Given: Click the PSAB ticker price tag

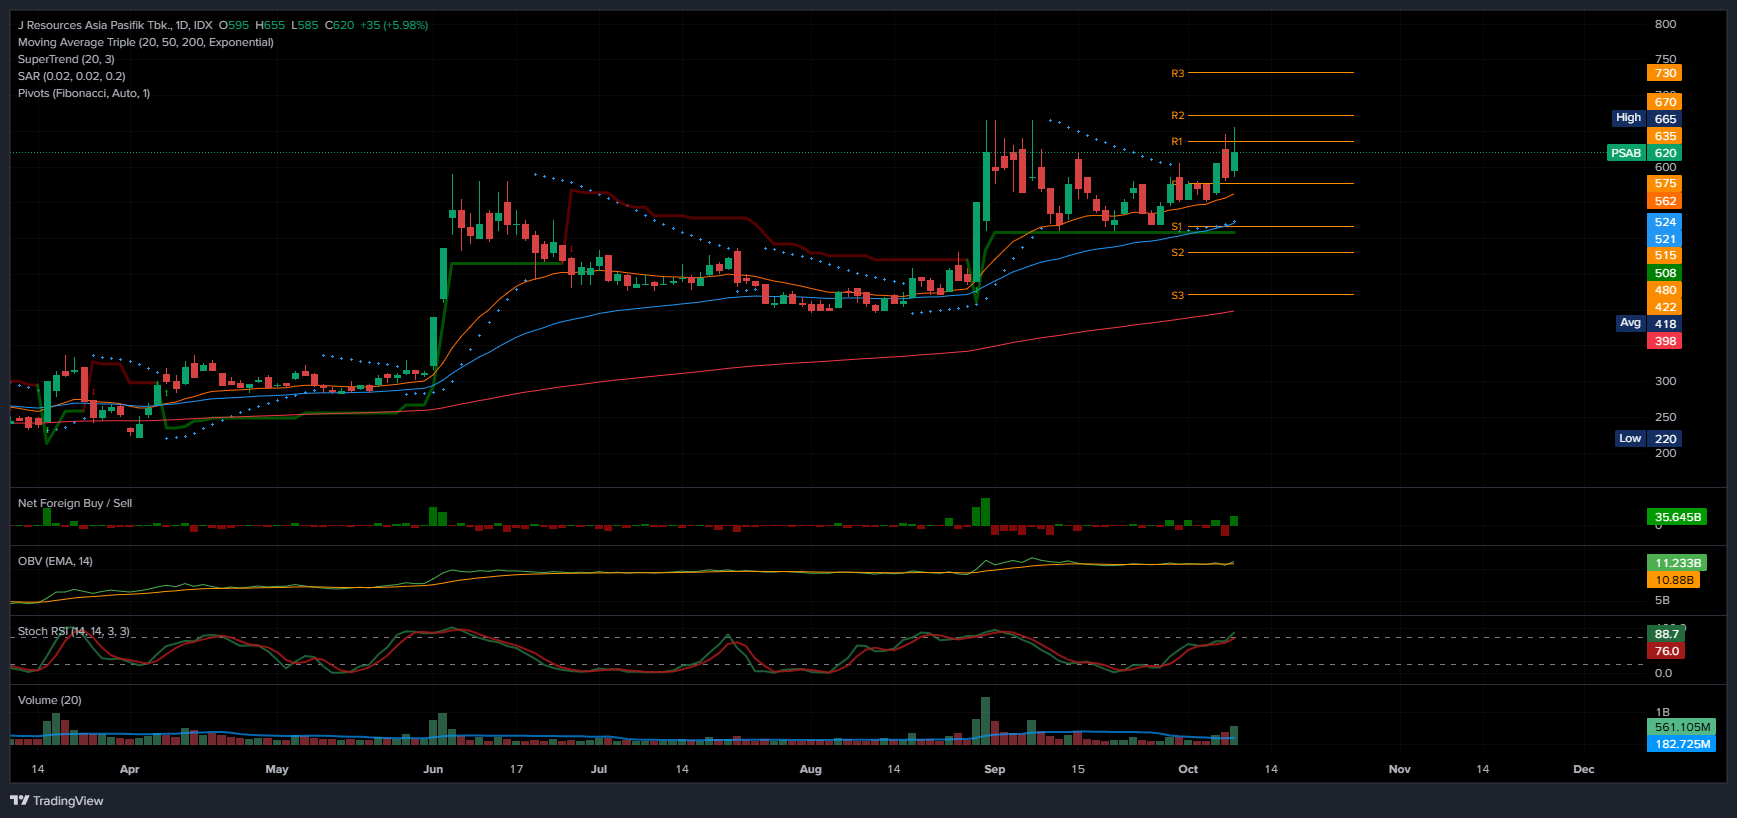Looking at the screenshot, I should click(1625, 153).
